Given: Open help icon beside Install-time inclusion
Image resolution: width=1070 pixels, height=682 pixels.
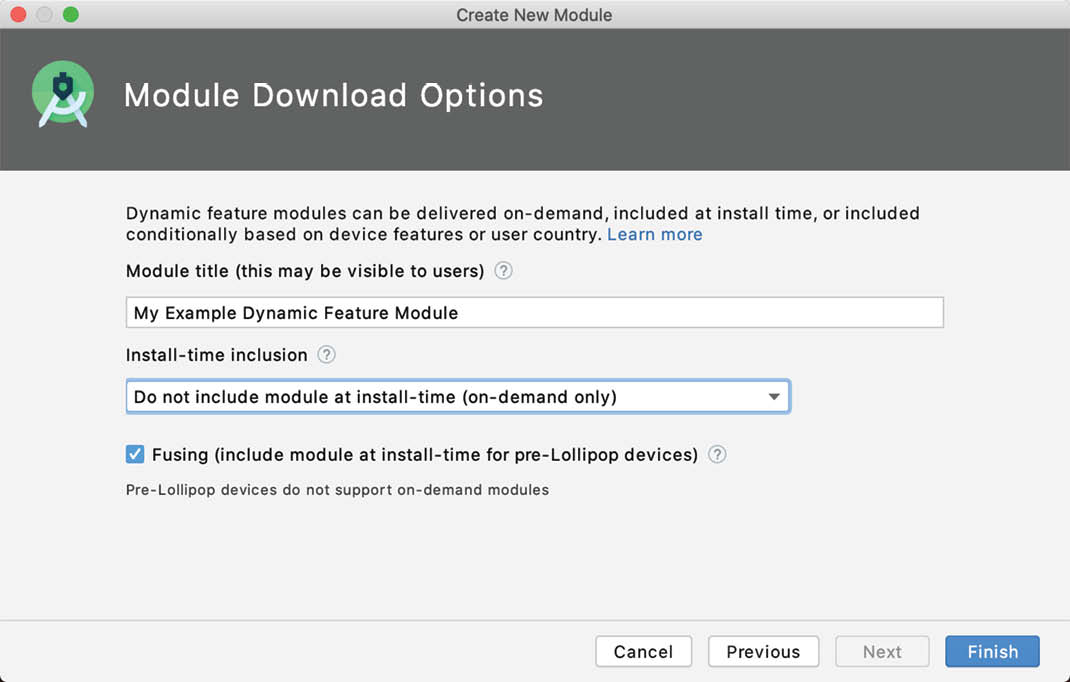Looking at the screenshot, I should click(327, 355).
